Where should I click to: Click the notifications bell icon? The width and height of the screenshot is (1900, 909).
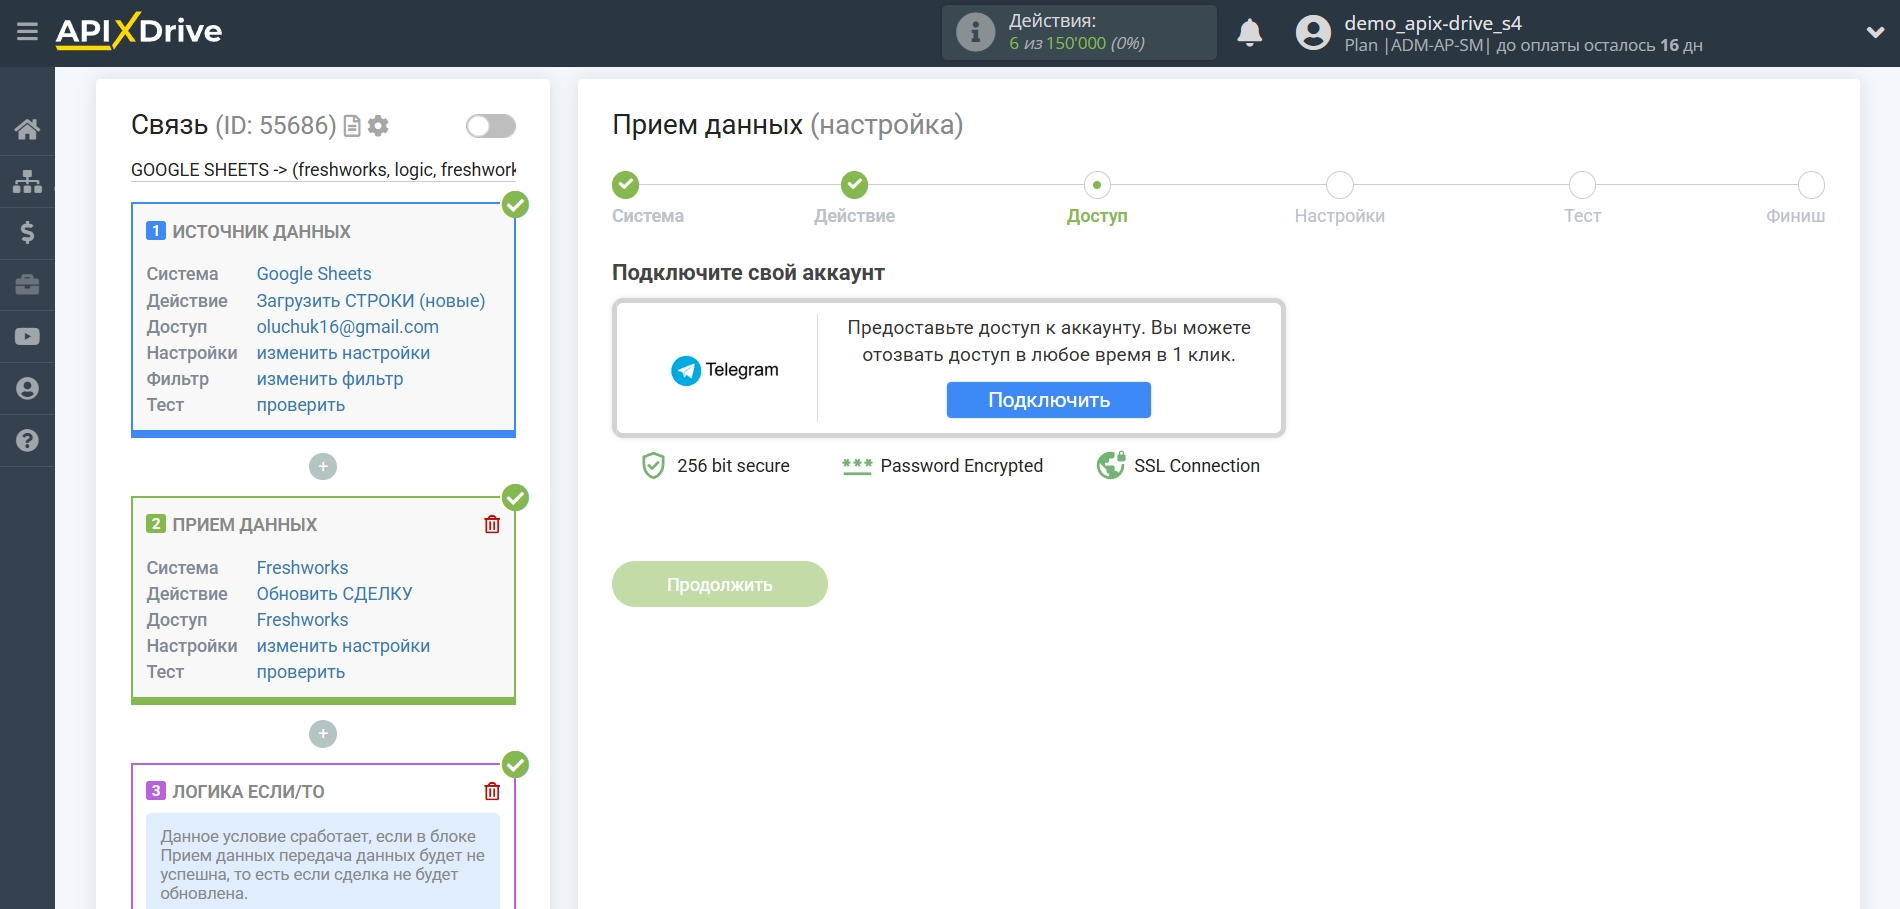pos(1249,33)
